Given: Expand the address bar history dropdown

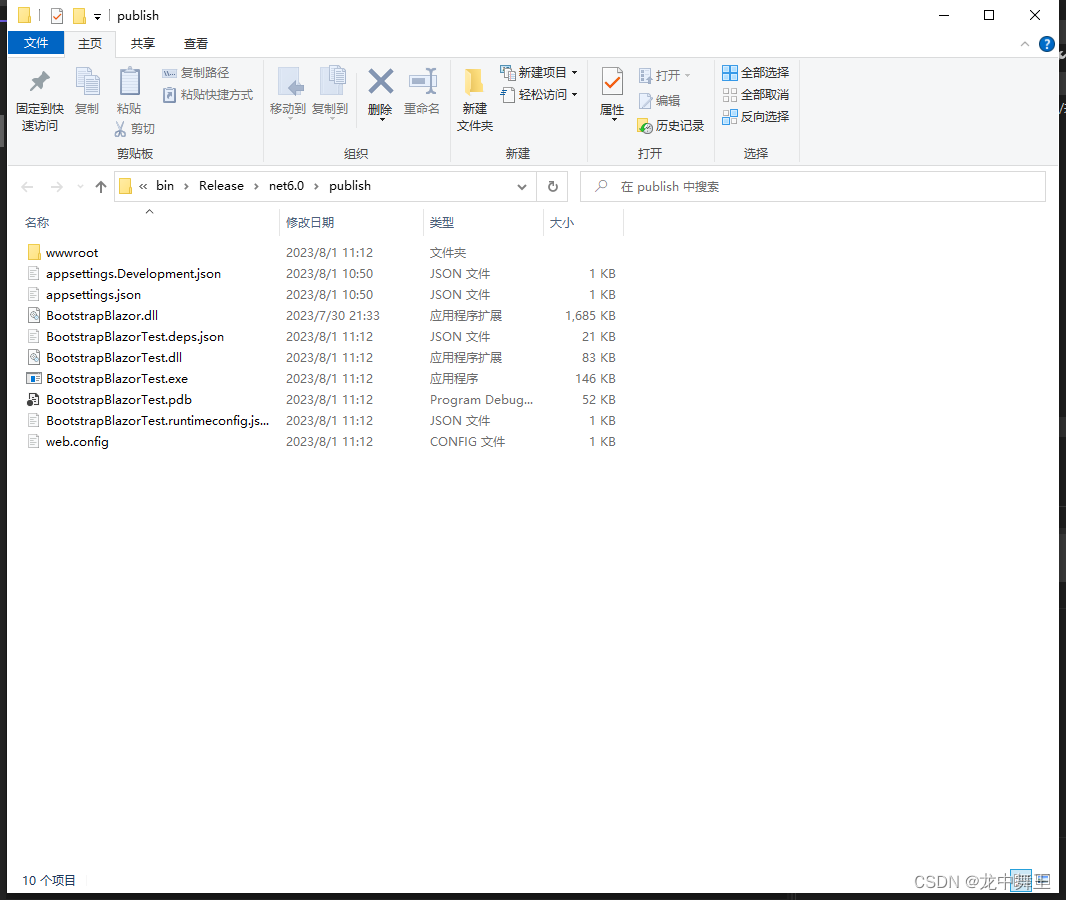Looking at the screenshot, I should point(521,187).
